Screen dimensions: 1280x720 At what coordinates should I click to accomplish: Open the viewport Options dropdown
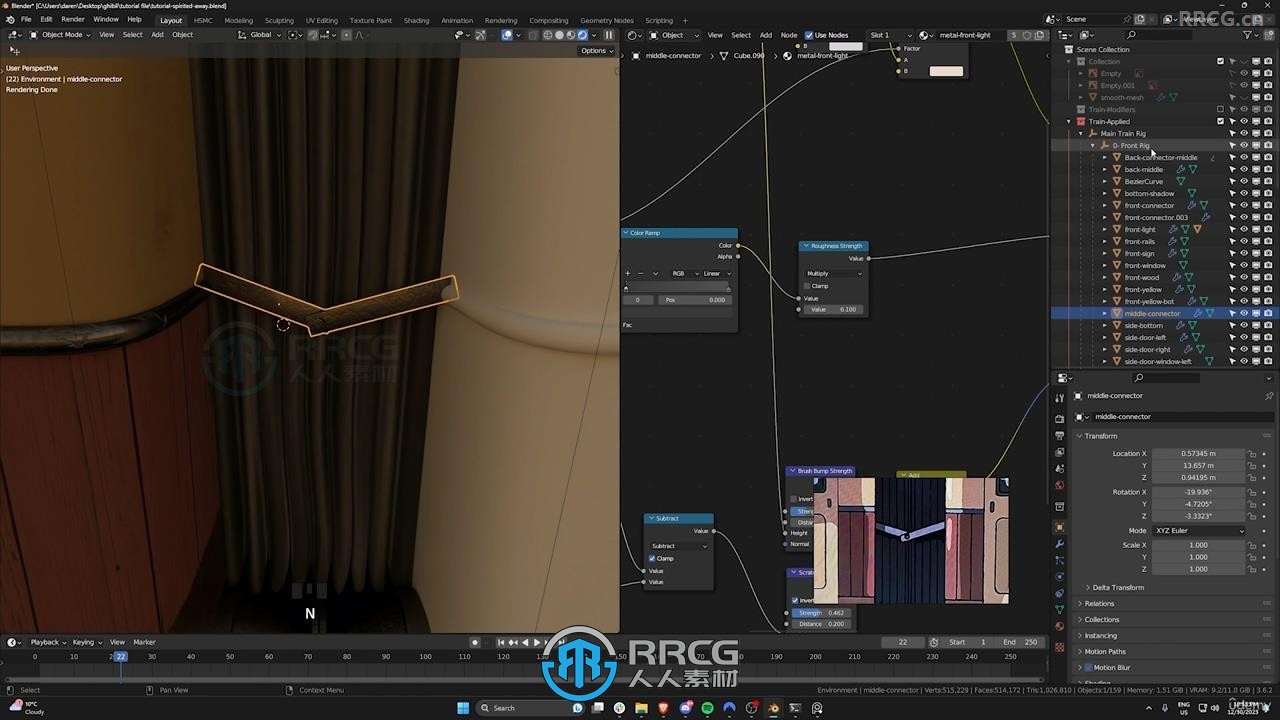click(596, 50)
